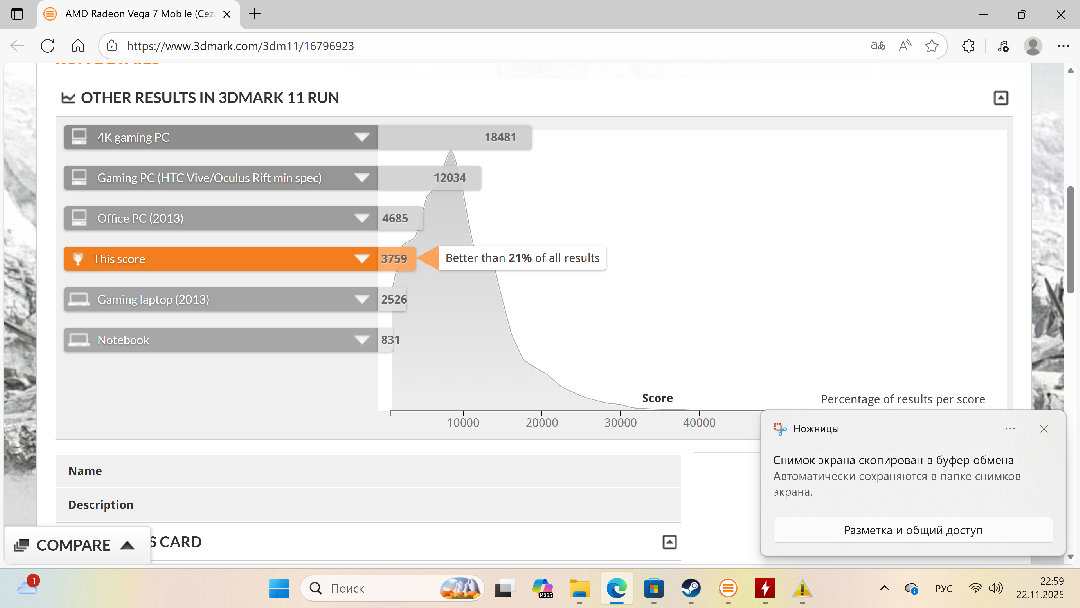Expand the Office PC (2013) dropdown
The width and height of the screenshot is (1080, 608).
[x=362, y=218]
